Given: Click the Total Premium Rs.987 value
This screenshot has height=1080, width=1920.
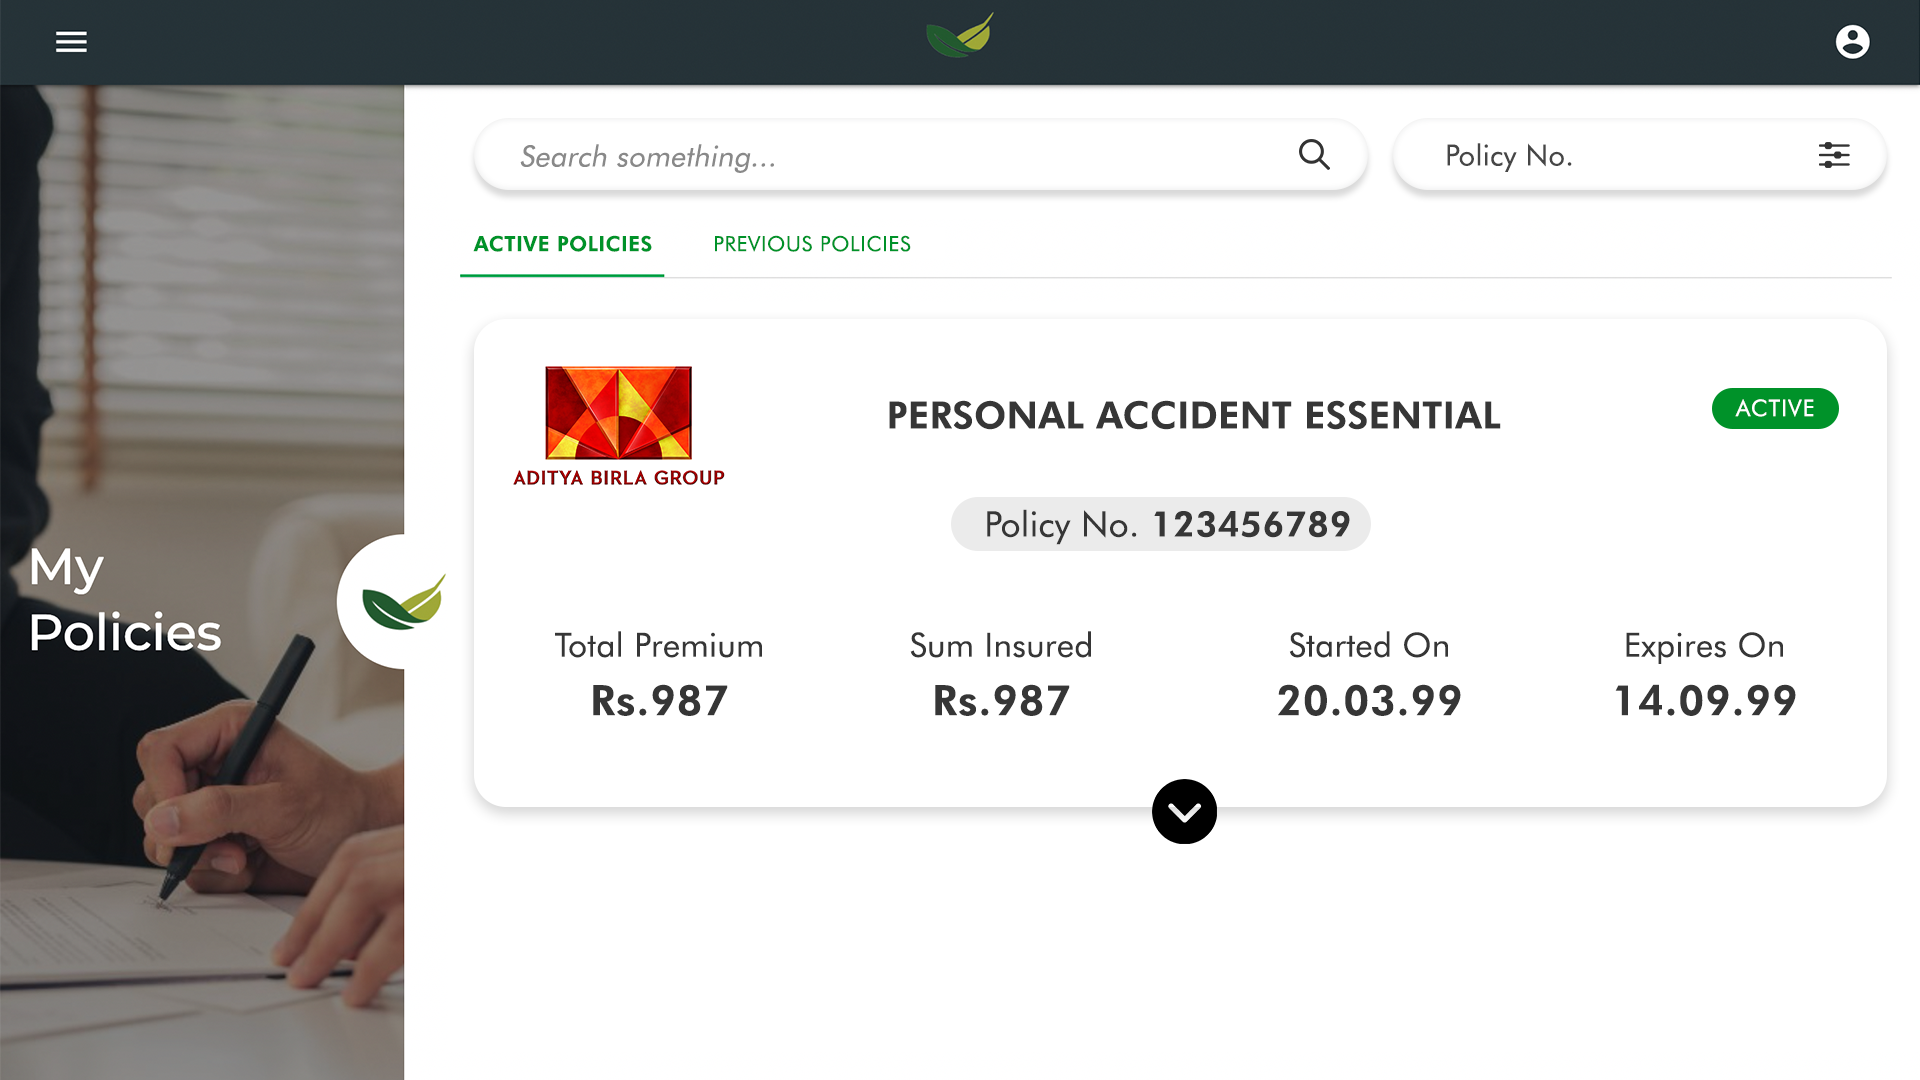Looking at the screenshot, I should point(659,701).
